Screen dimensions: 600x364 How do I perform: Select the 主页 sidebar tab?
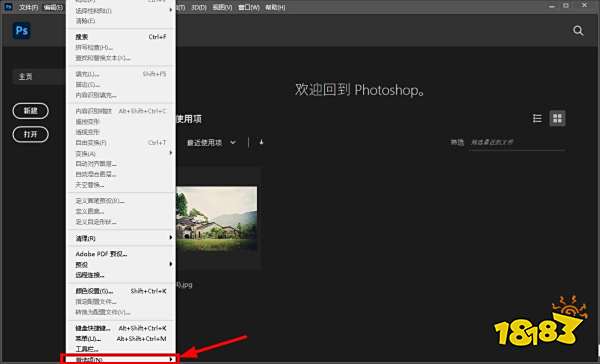pyautogui.click(x=38, y=77)
